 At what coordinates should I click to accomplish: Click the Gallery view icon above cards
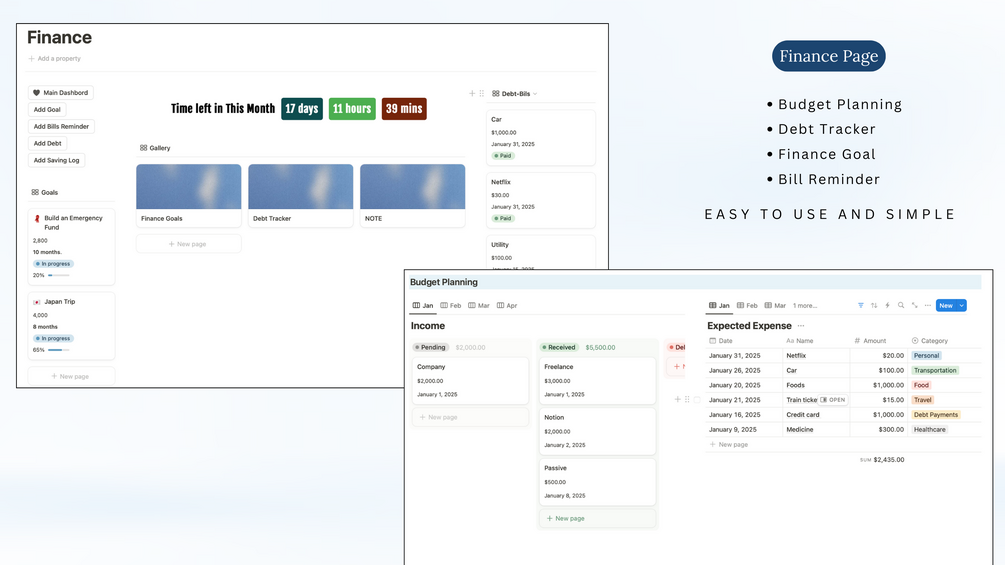coord(144,148)
